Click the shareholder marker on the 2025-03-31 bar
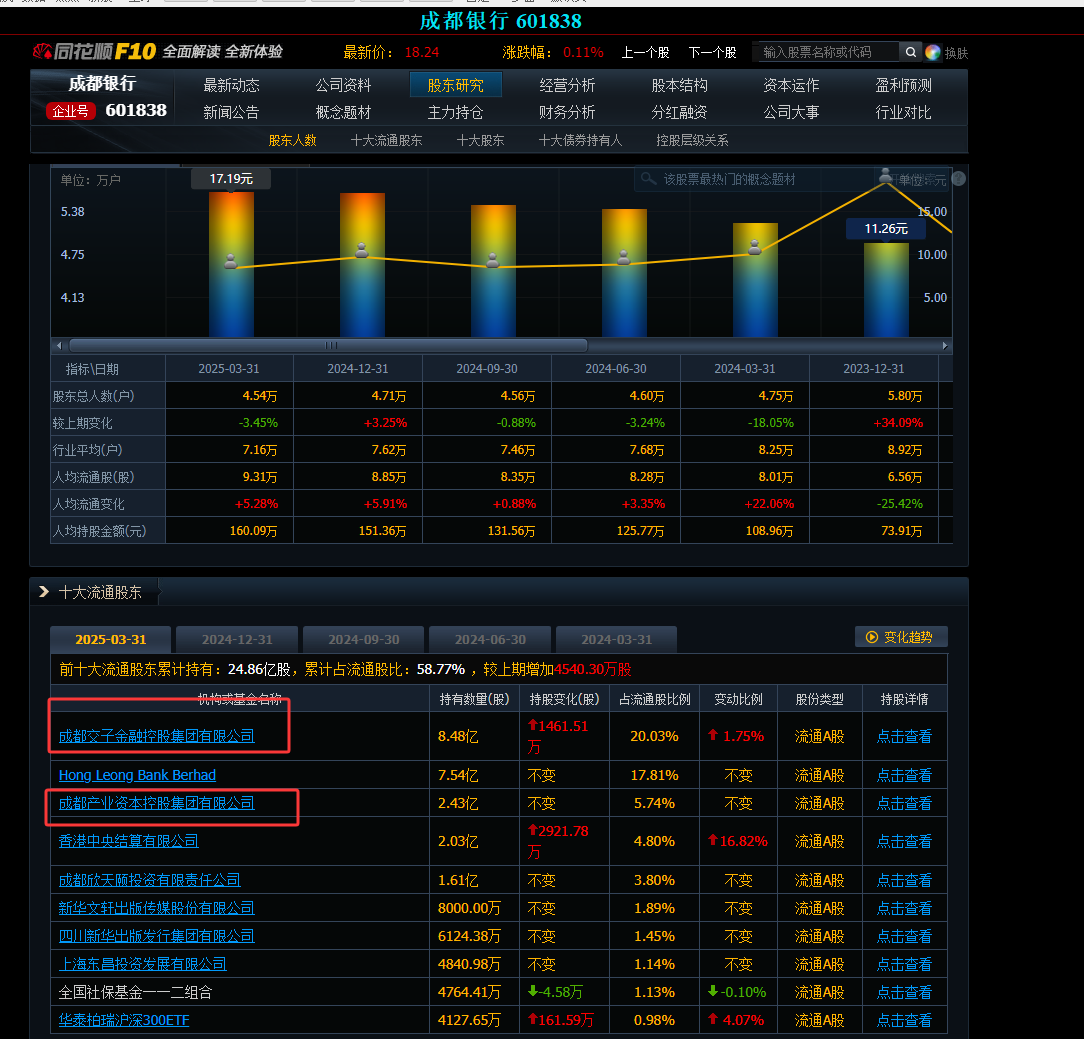This screenshot has height=1039, width=1084. [231, 261]
